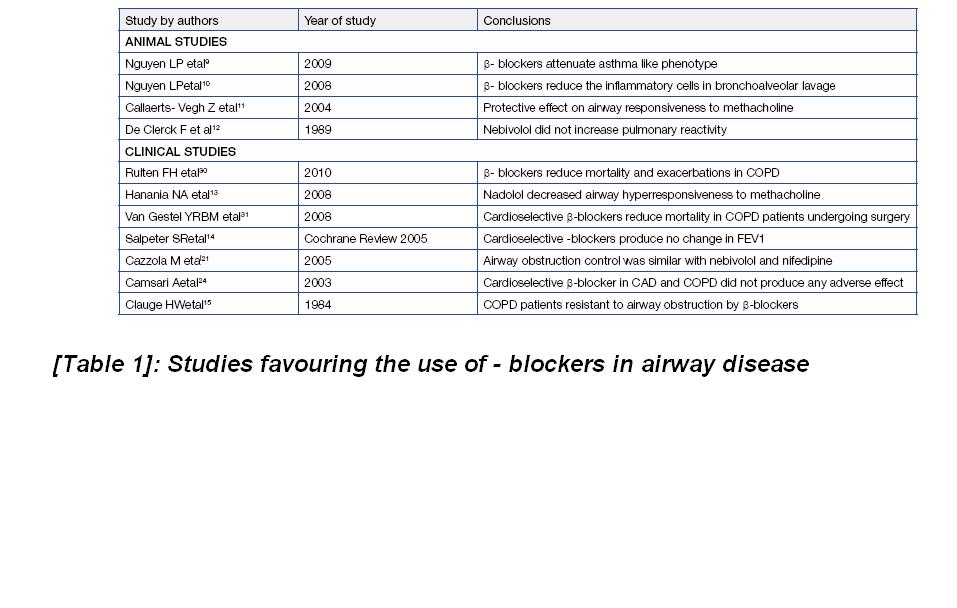
Task: Click the "Camsari Aetal" author cell
Action: (166, 283)
